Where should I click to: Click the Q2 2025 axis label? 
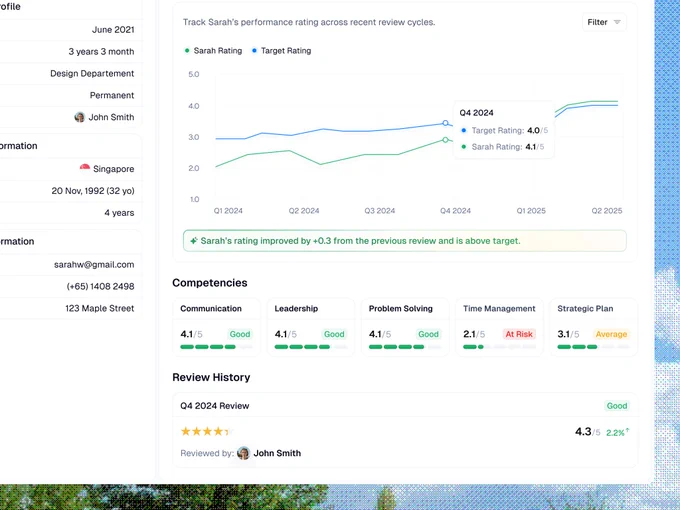(x=607, y=211)
